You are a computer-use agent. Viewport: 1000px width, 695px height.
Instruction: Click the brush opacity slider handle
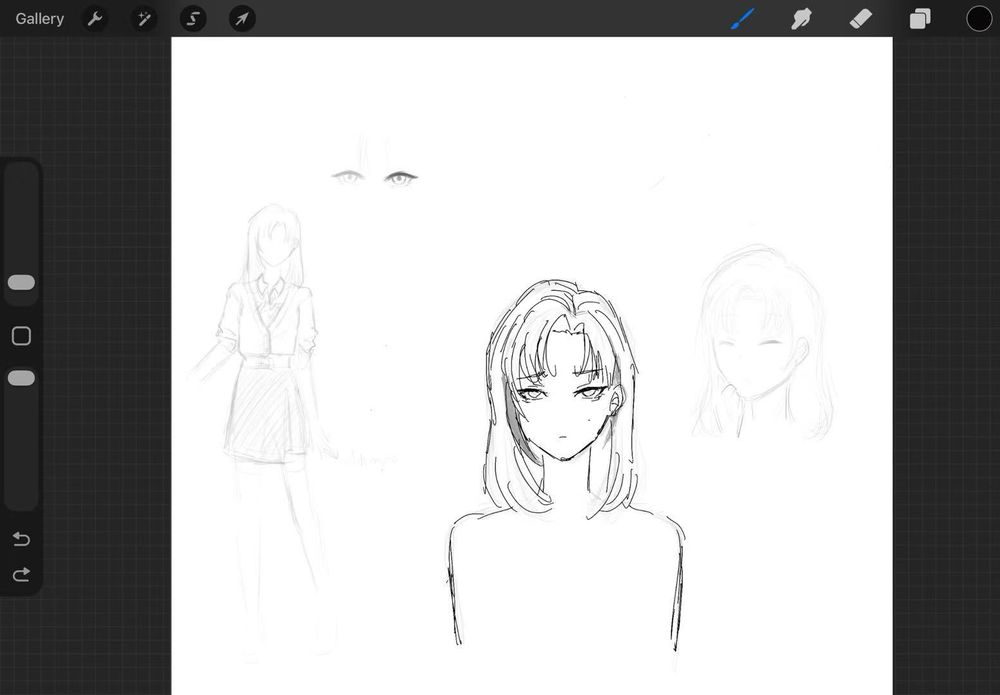(21, 378)
